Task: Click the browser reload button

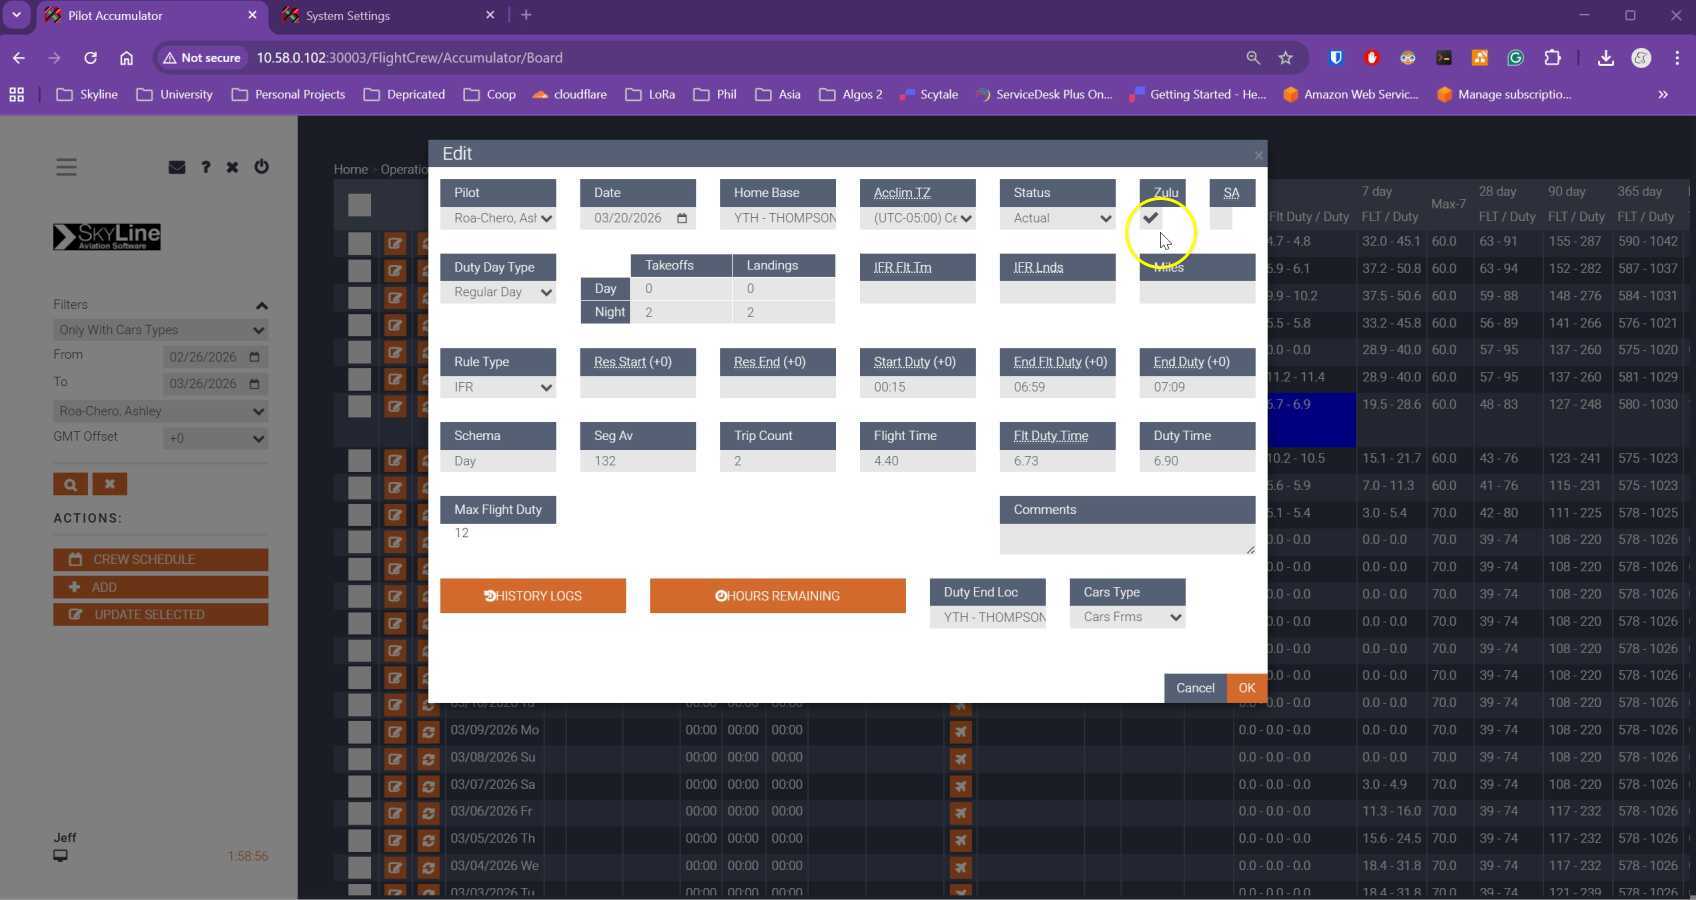Action: coord(90,58)
